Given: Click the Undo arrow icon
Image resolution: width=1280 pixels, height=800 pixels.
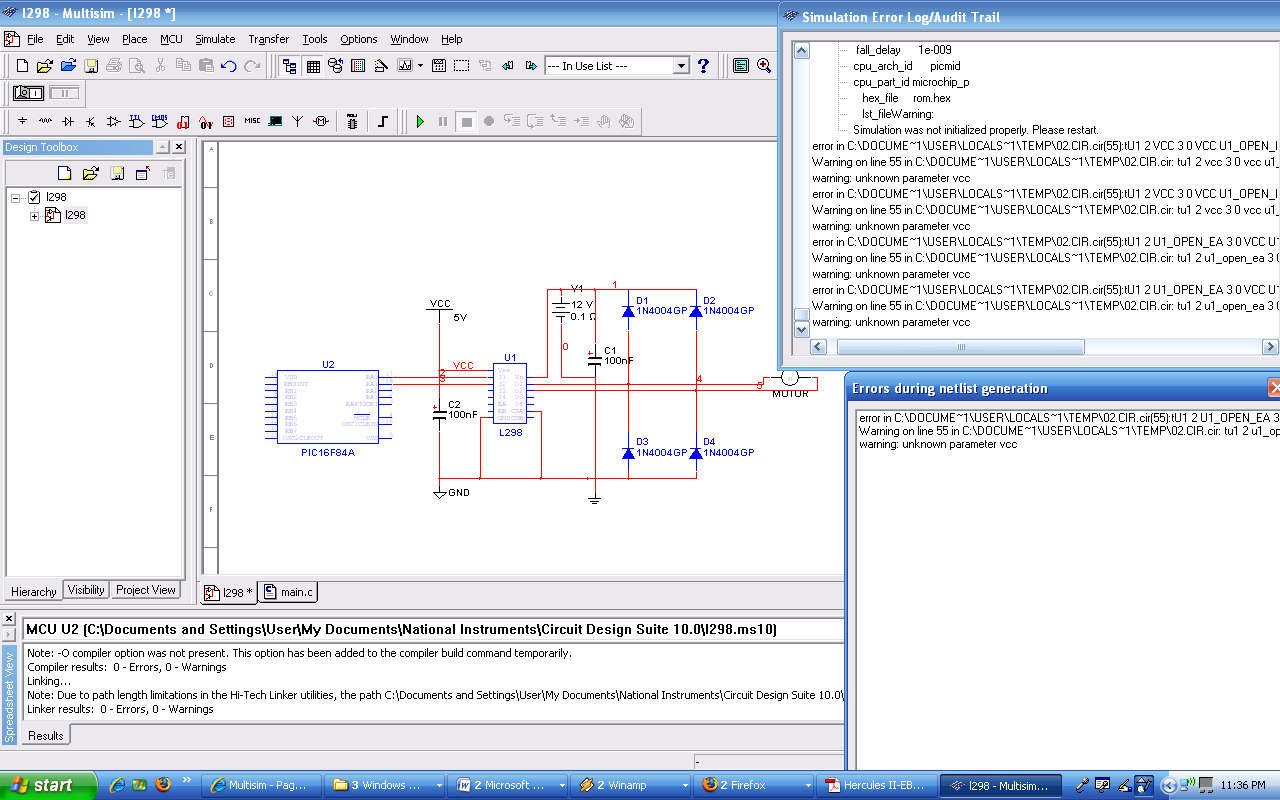Looking at the screenshot, I should 229,66.
